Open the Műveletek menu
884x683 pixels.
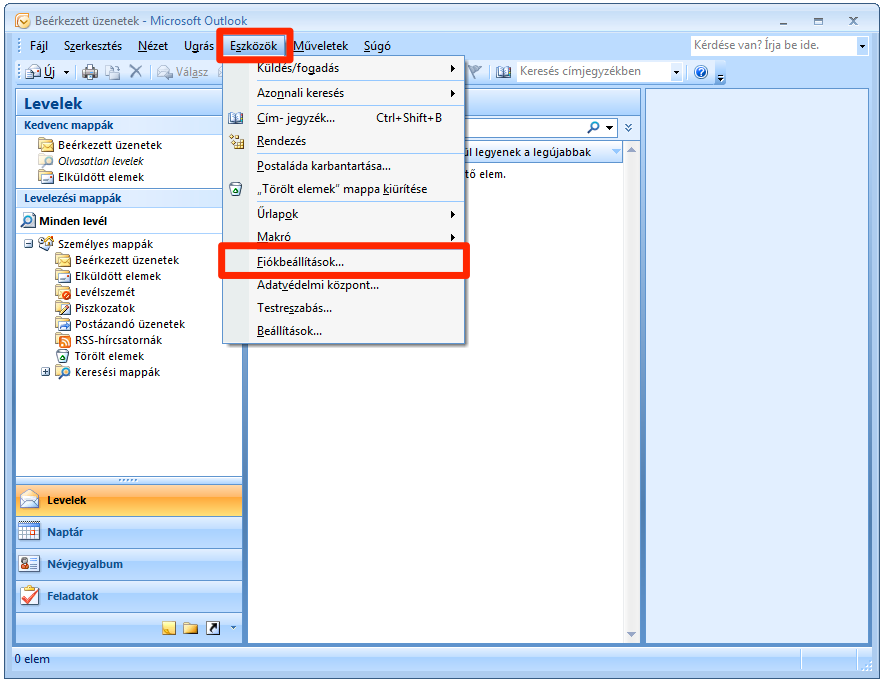pyautogui.click(x=320, y=46)
